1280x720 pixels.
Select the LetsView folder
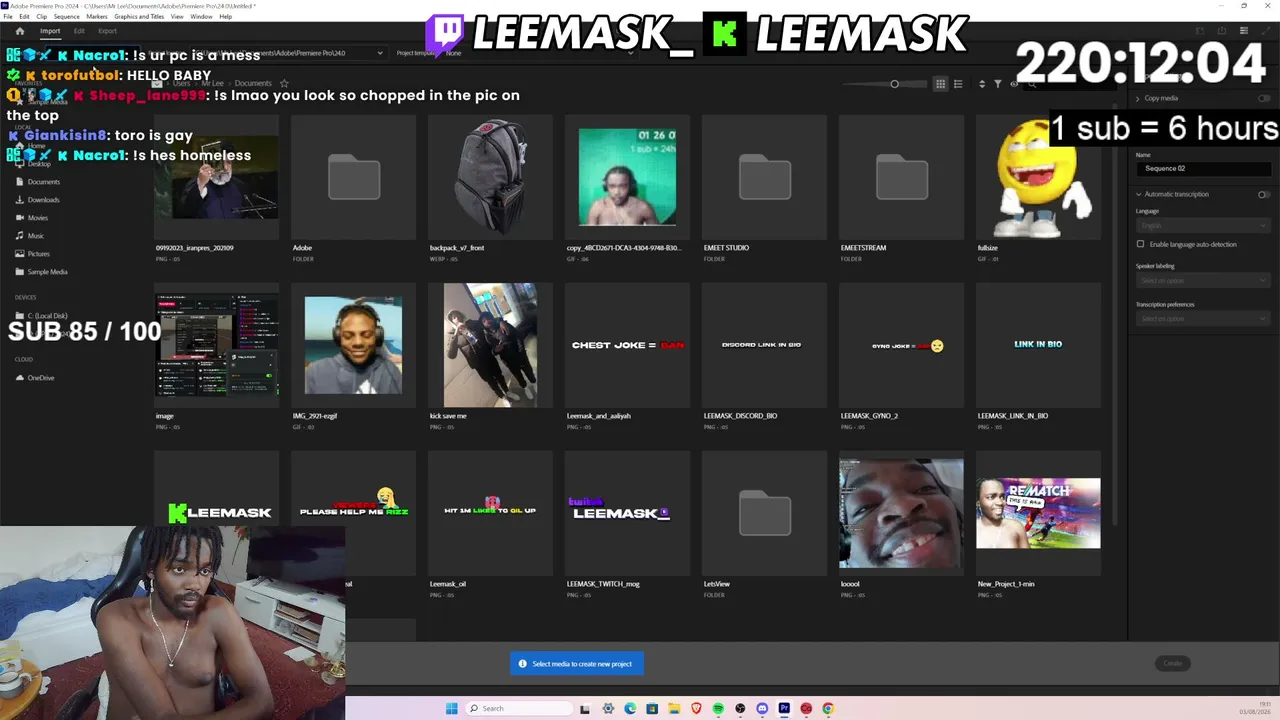(x=764, y=513)
